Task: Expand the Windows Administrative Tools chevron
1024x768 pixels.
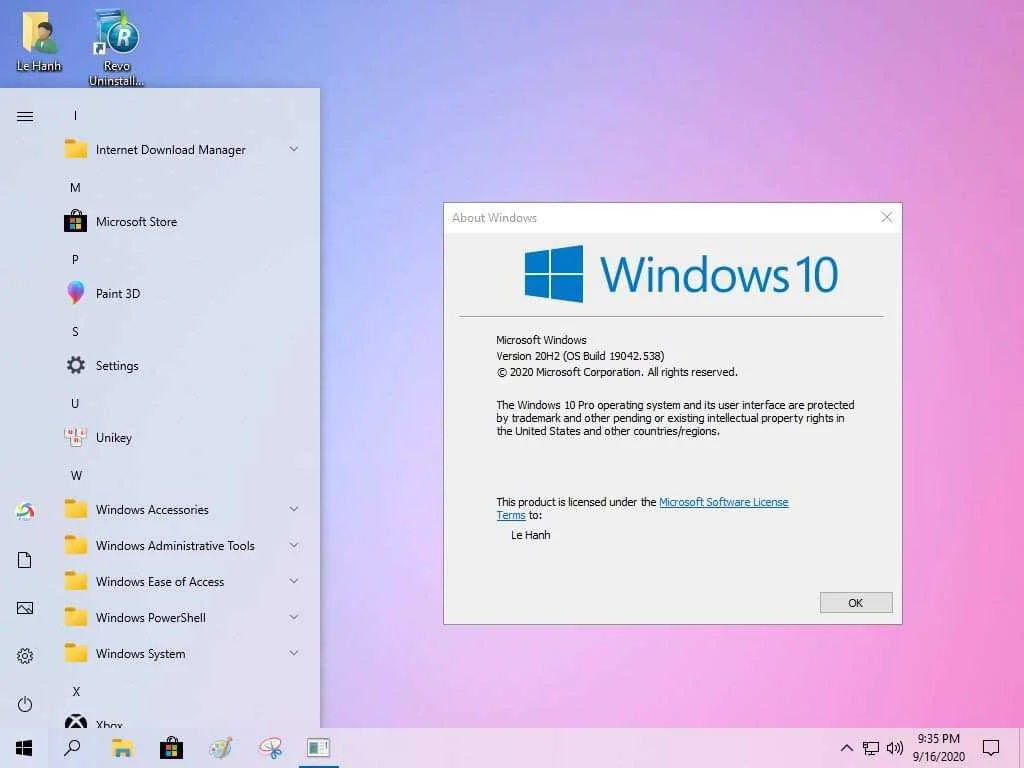Action: (x=294, y=545)
